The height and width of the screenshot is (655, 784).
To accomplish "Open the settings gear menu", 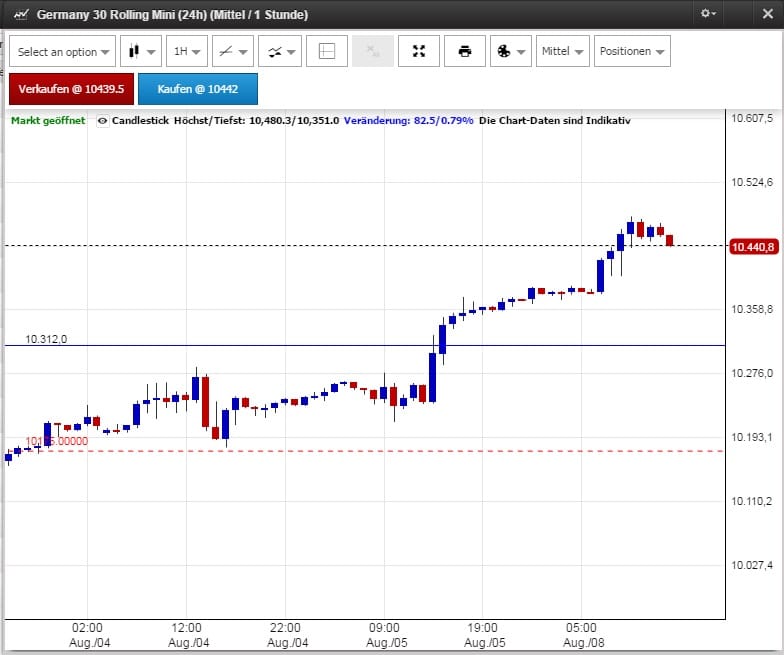I will pyautogui.click(x=709, y=14).
